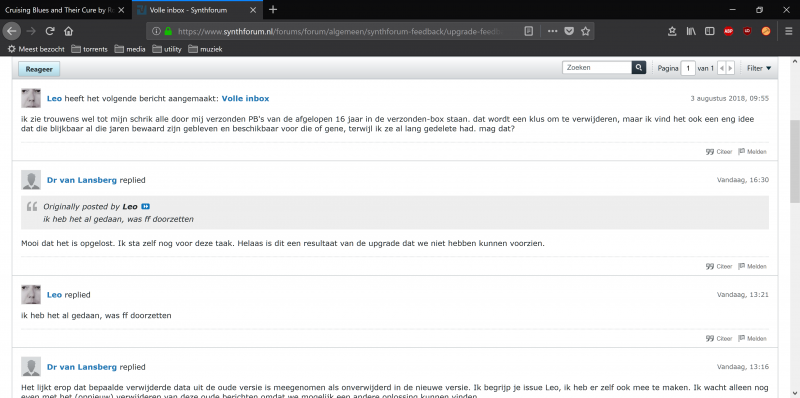
Task: Click Dr van Lansberg avatar on 16:30 reply
Action: (31, 180)
